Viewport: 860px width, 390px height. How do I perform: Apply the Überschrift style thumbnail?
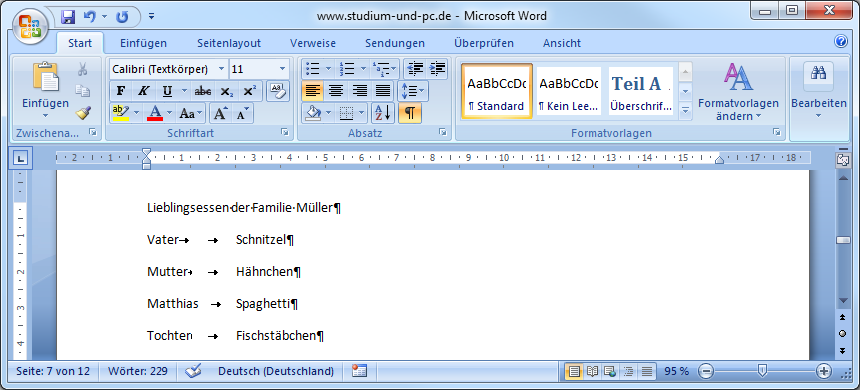coord(641,91)
